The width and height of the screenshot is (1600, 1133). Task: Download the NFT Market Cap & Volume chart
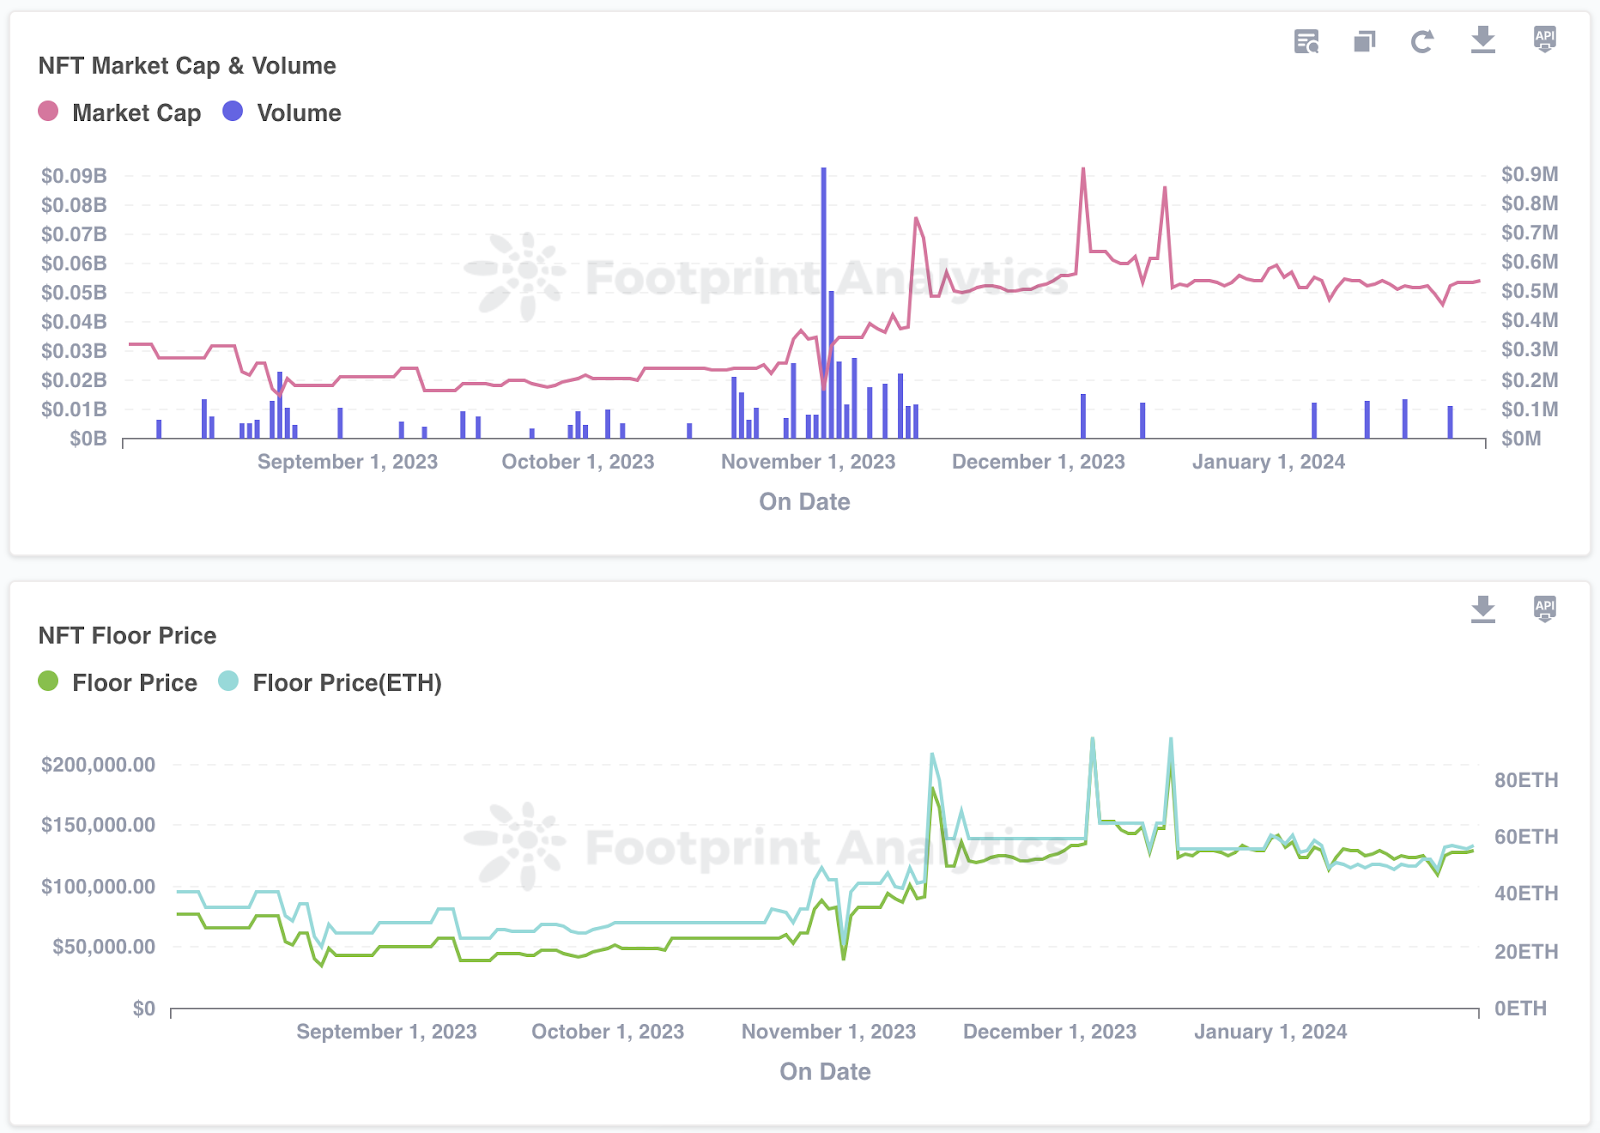[1483, 40]
